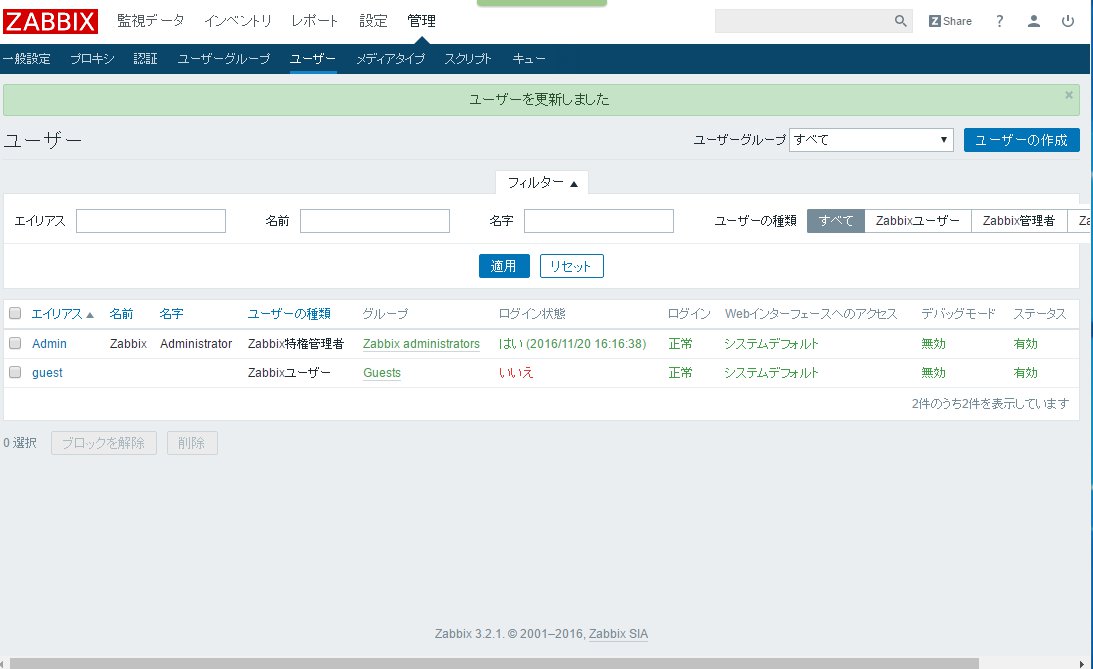Click guest's システムデフォルト frontend access

[x=771, y=373]
